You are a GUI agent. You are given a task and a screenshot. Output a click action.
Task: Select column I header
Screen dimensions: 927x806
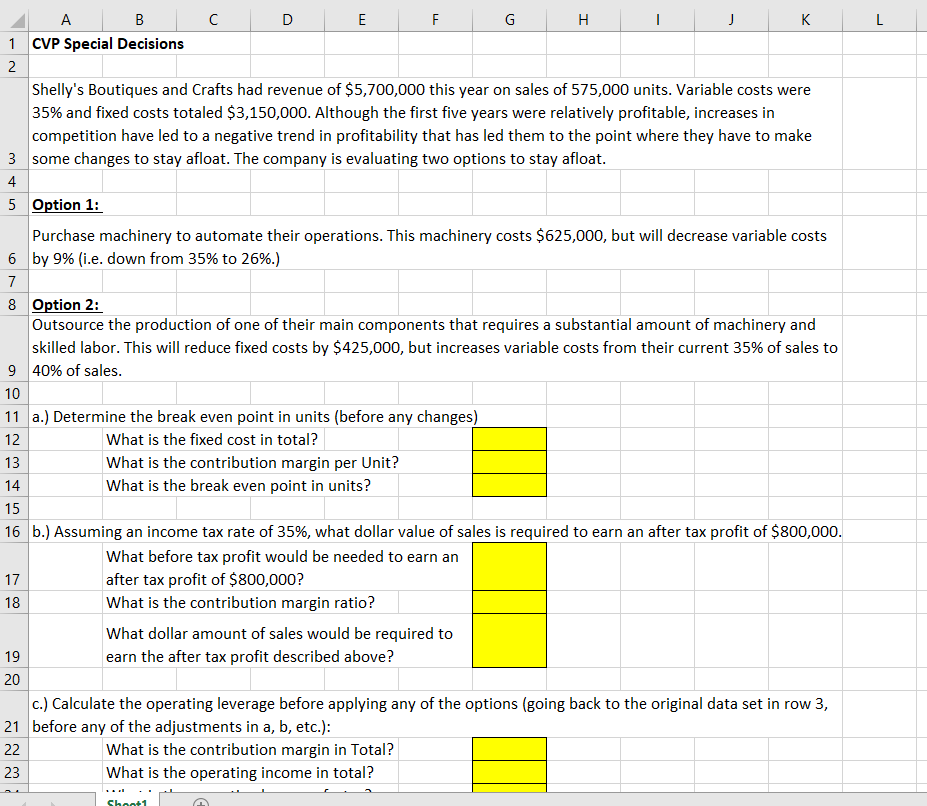point(657,20)
